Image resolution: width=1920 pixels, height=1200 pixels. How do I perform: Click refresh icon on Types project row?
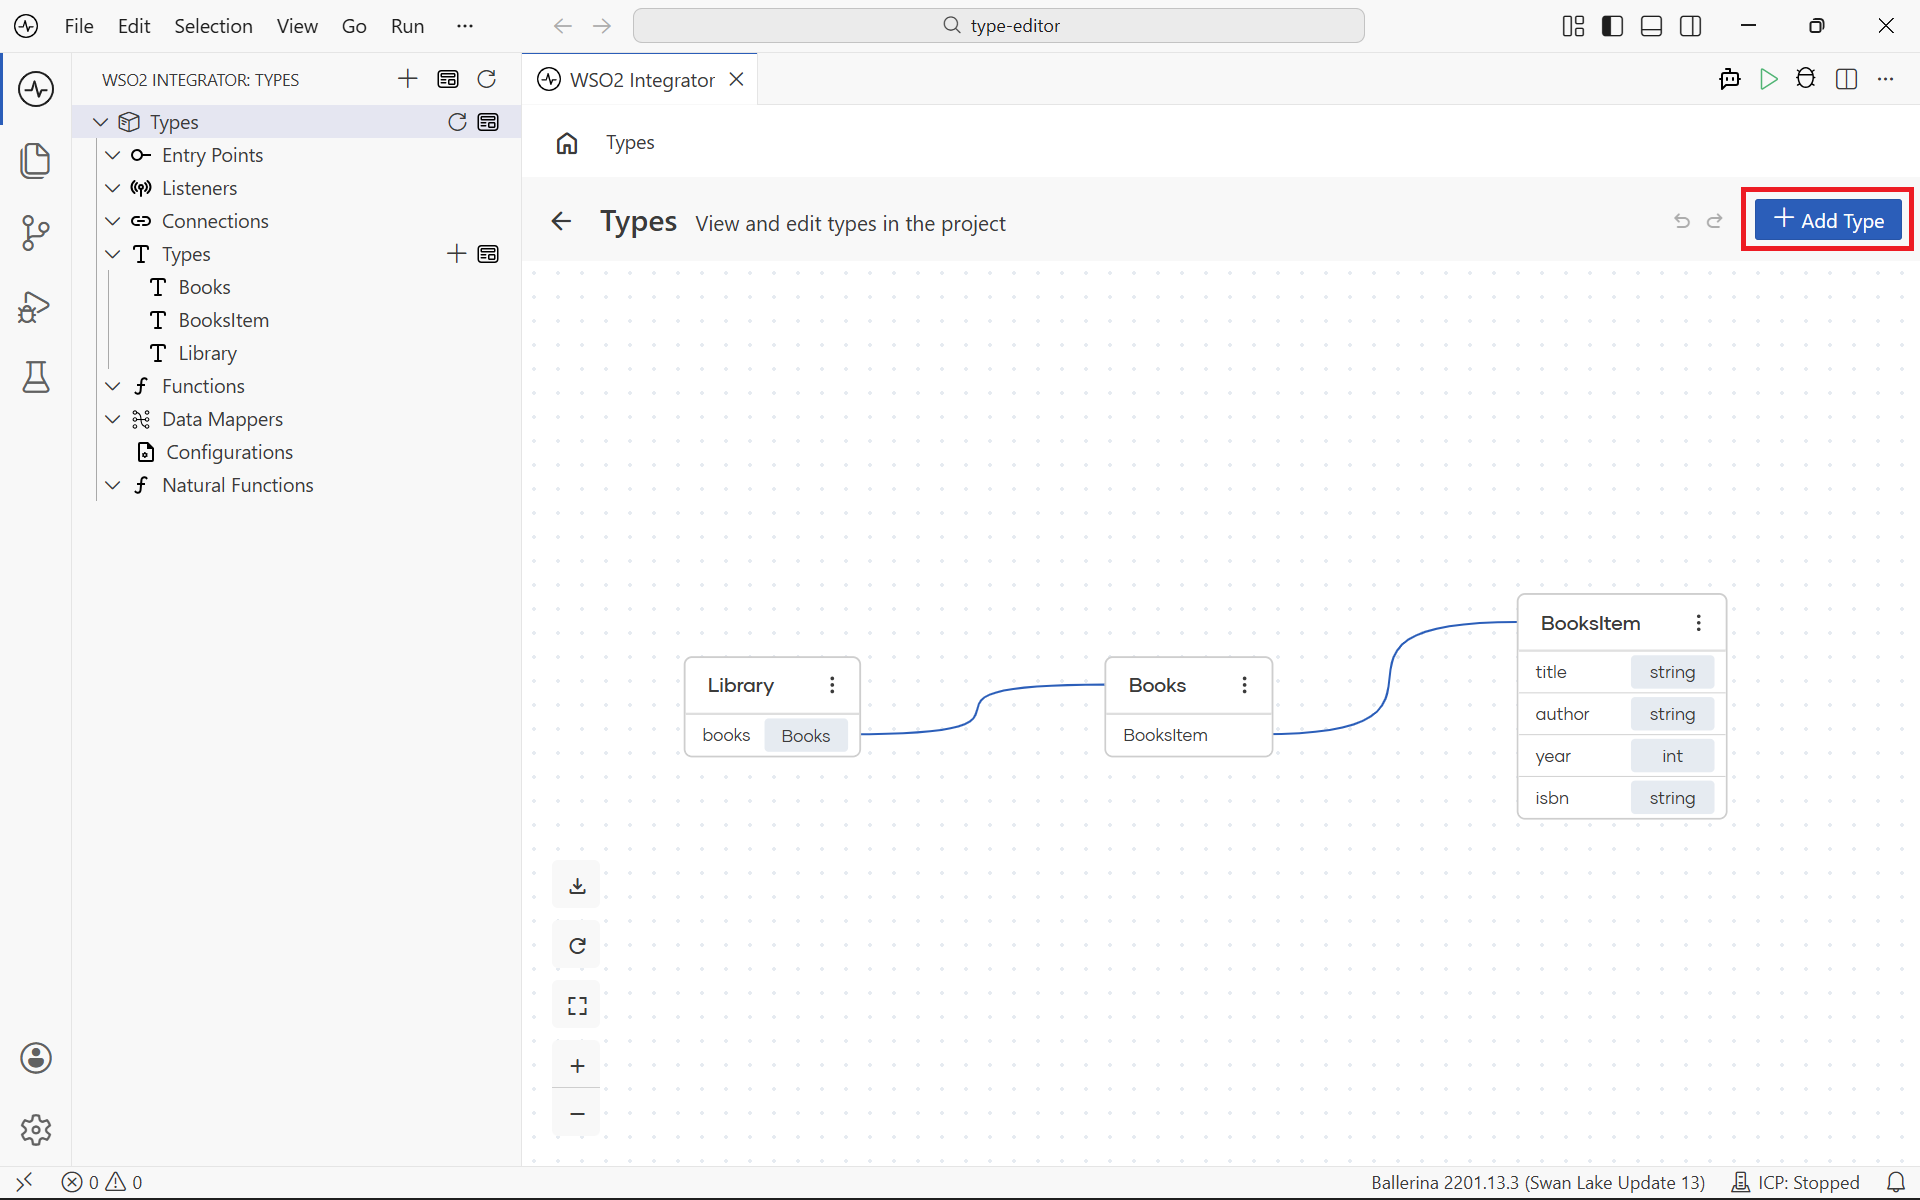(x=457, y=122)
